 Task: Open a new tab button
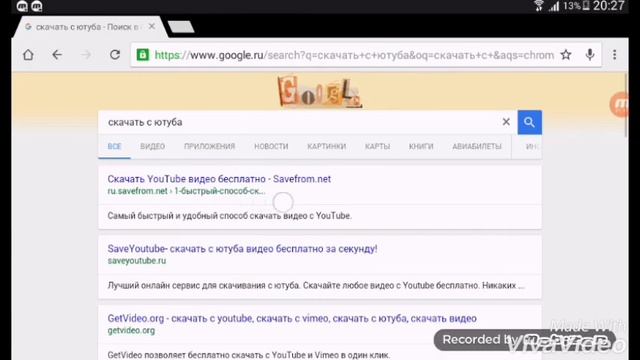(181, 27)
